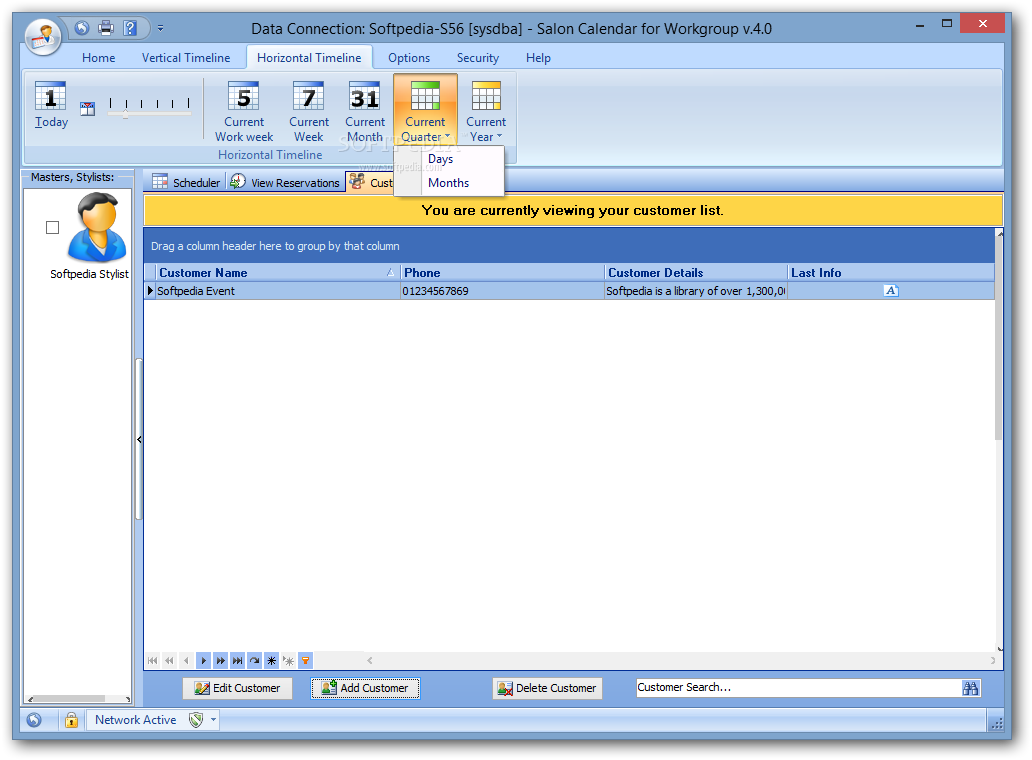Click the shield icon beside Network Active
This screenshot has width=1032, height=760.
pos(196,720)
